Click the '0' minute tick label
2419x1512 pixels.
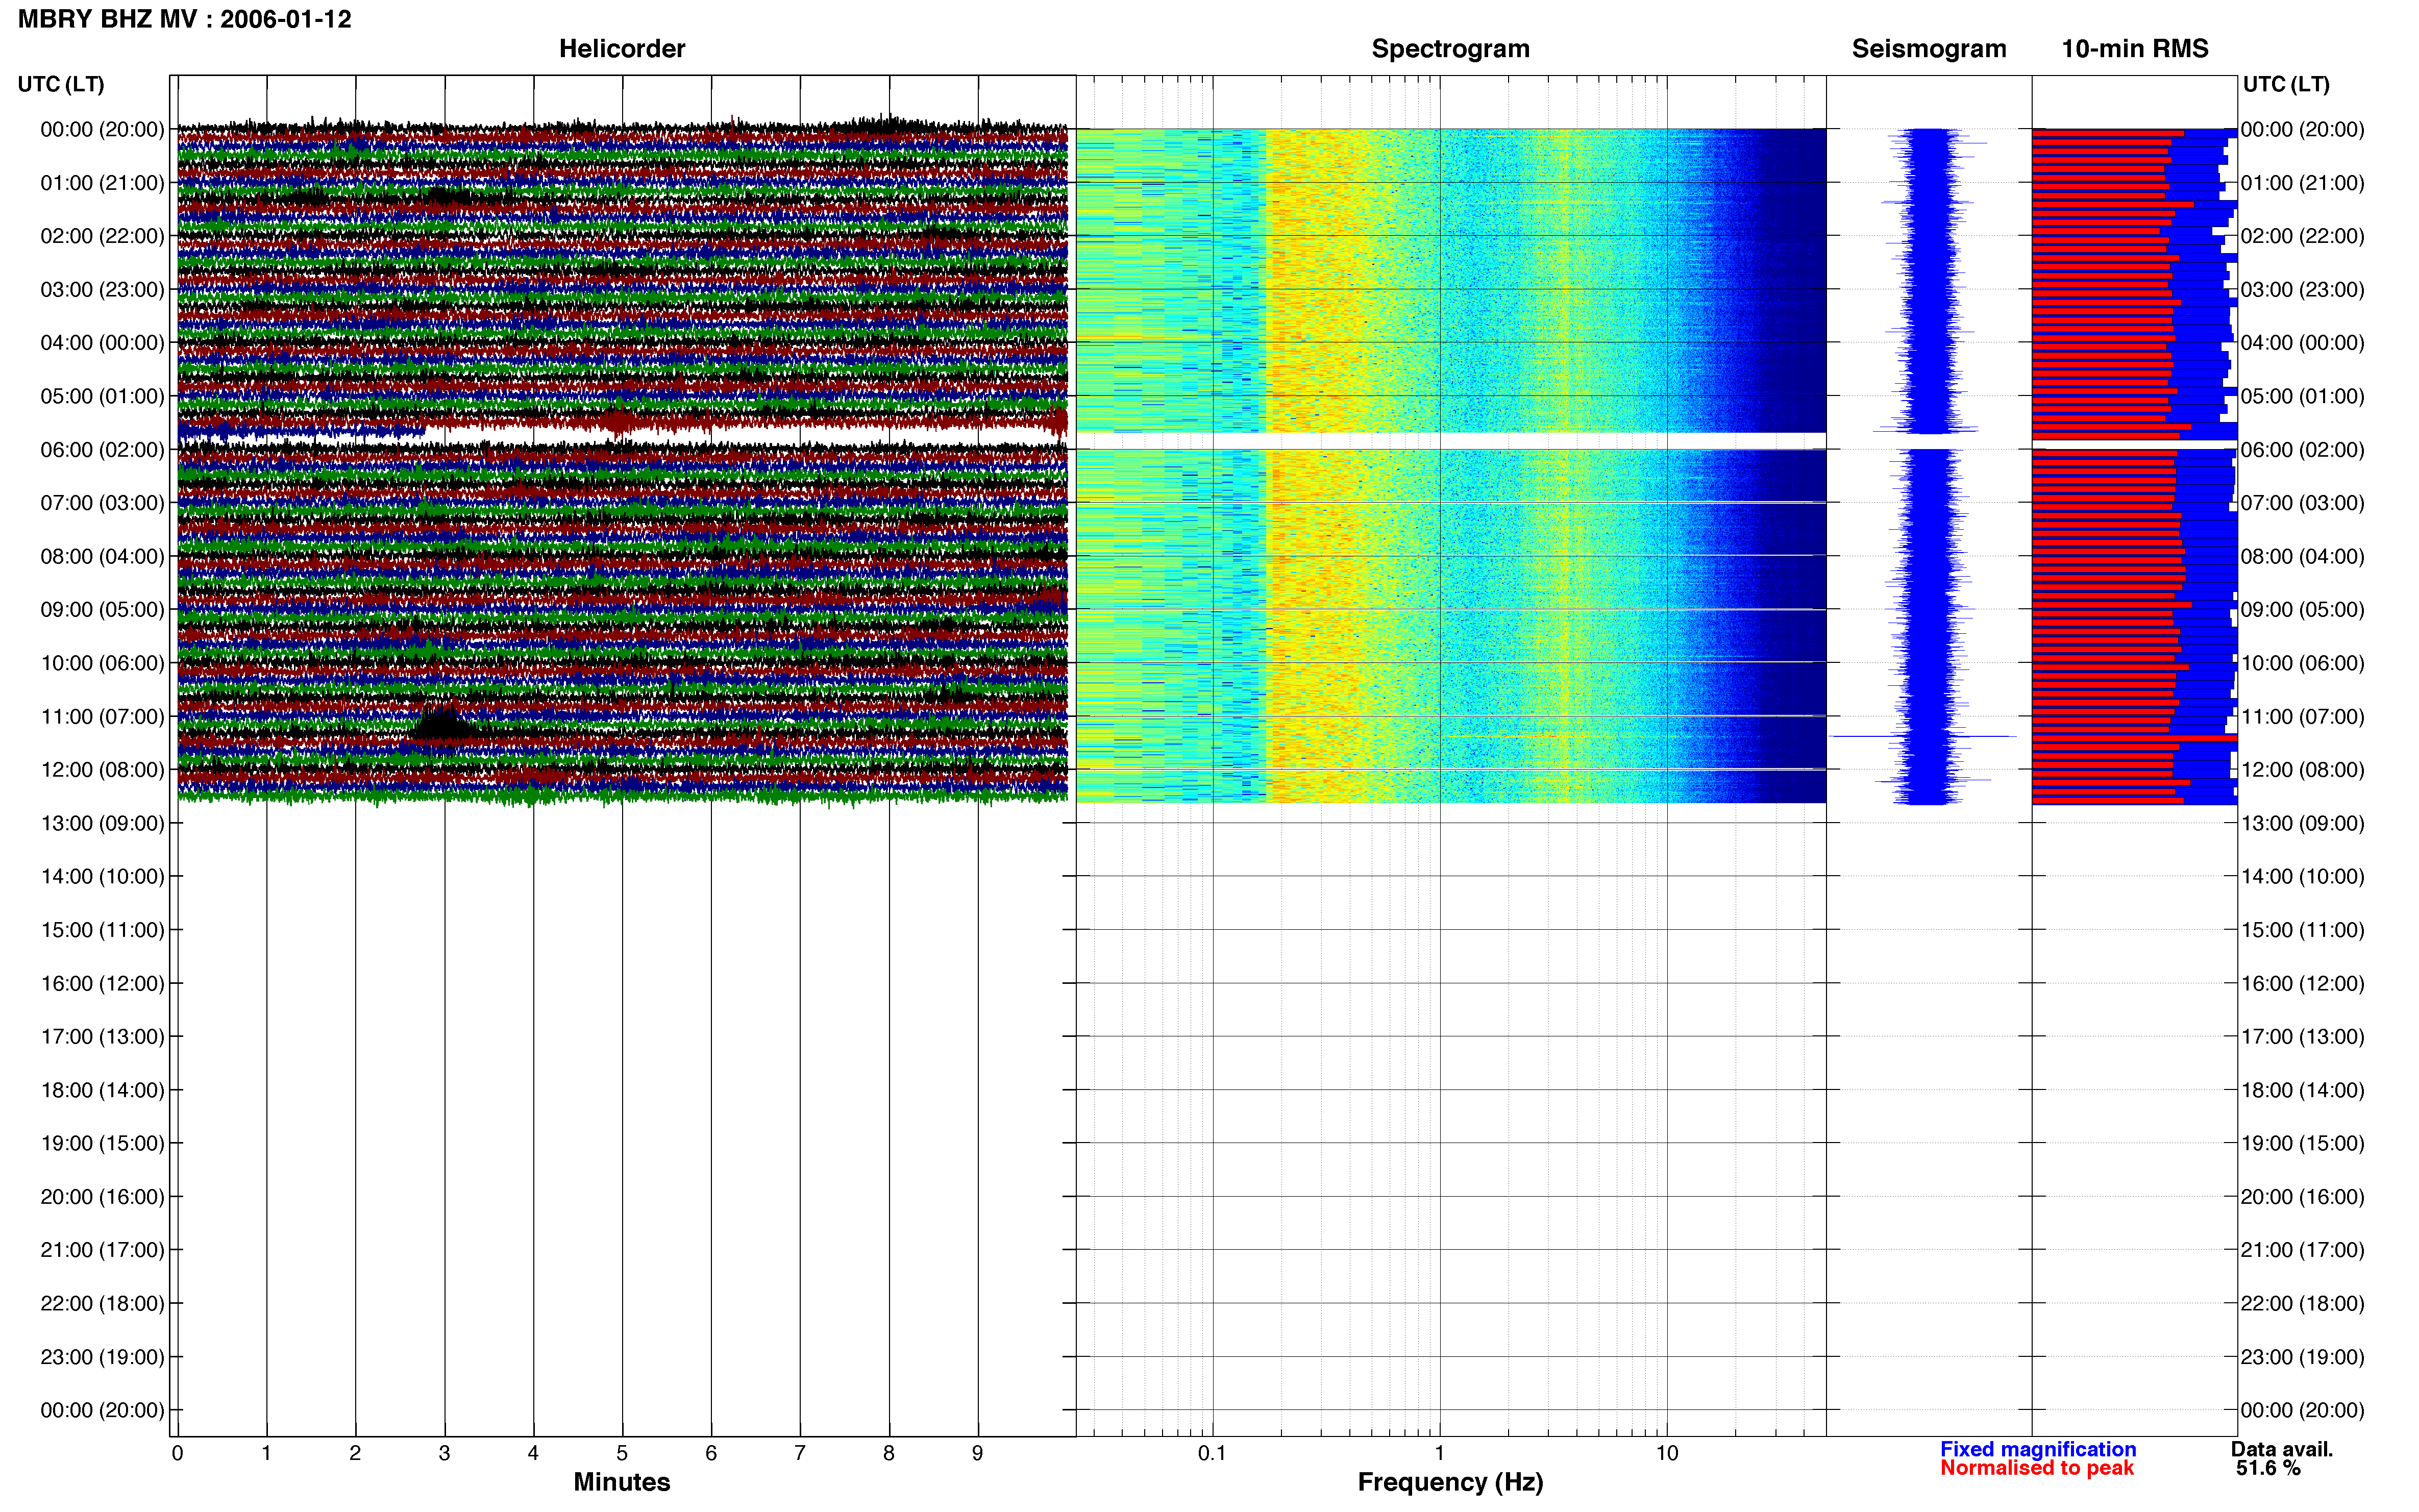click(x=177, y=1454)
